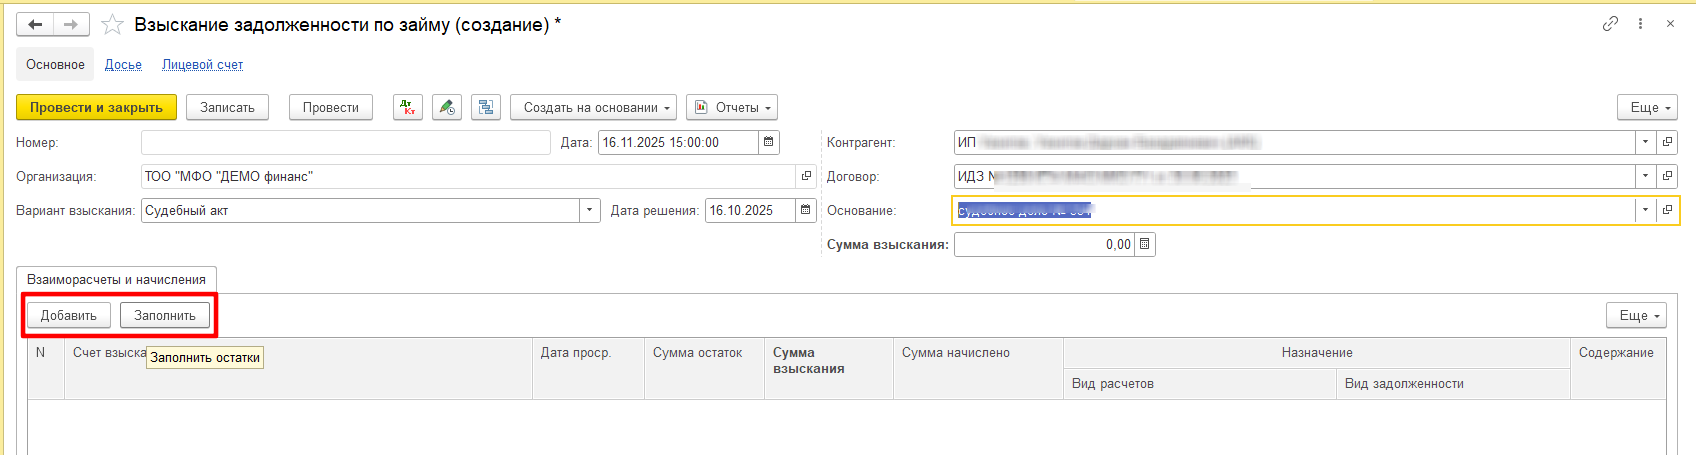This screenshot has width=1696, height=455.
Task: Close the document form with X
Action: coord(1670,24)
